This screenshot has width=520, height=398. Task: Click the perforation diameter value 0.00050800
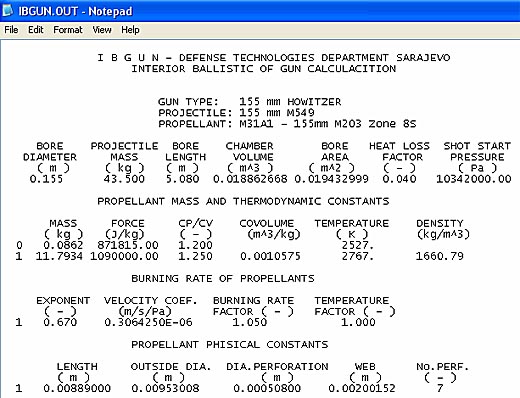tap(267, 388)
